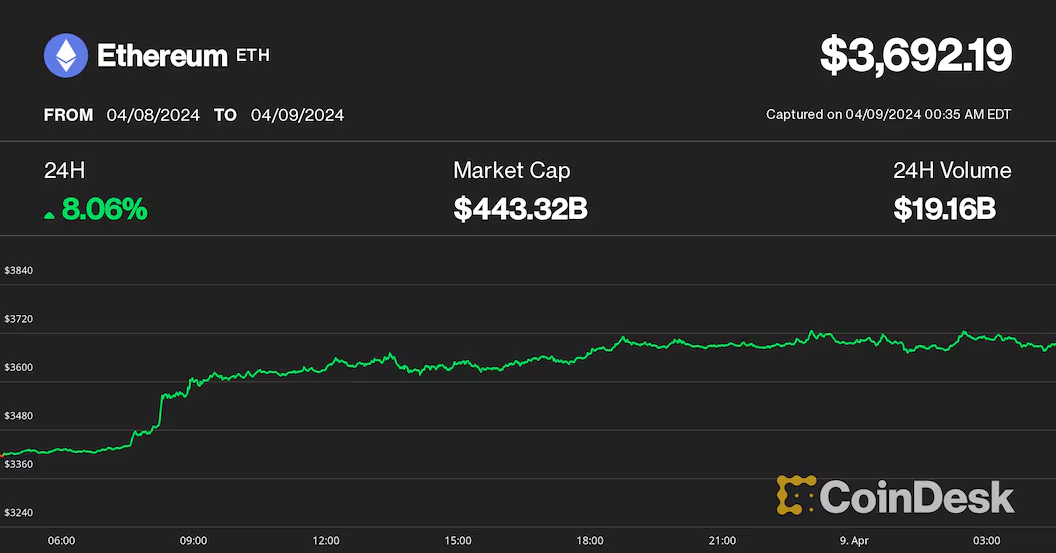Click the 09:00 time axis marker
Image resolution: width=1056 pixels, height=553 pixels.
tap(194, 540)
